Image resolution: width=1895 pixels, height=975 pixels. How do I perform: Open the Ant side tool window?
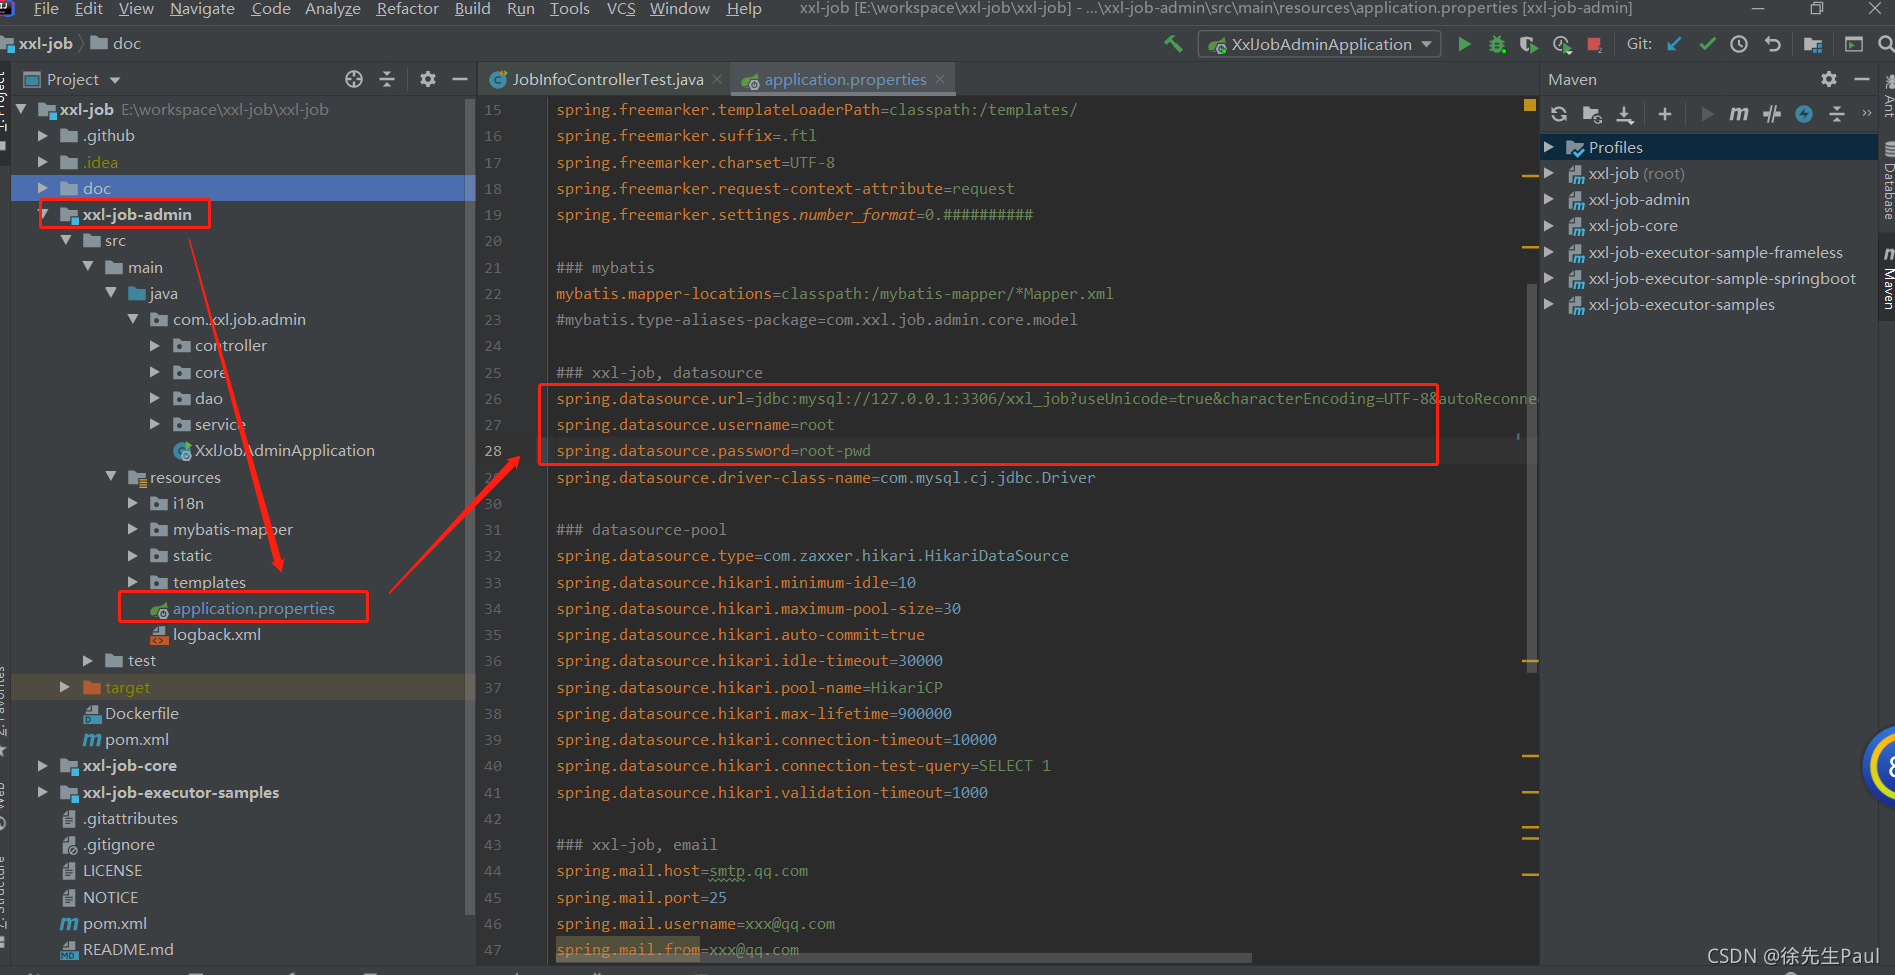[1887, 97]
